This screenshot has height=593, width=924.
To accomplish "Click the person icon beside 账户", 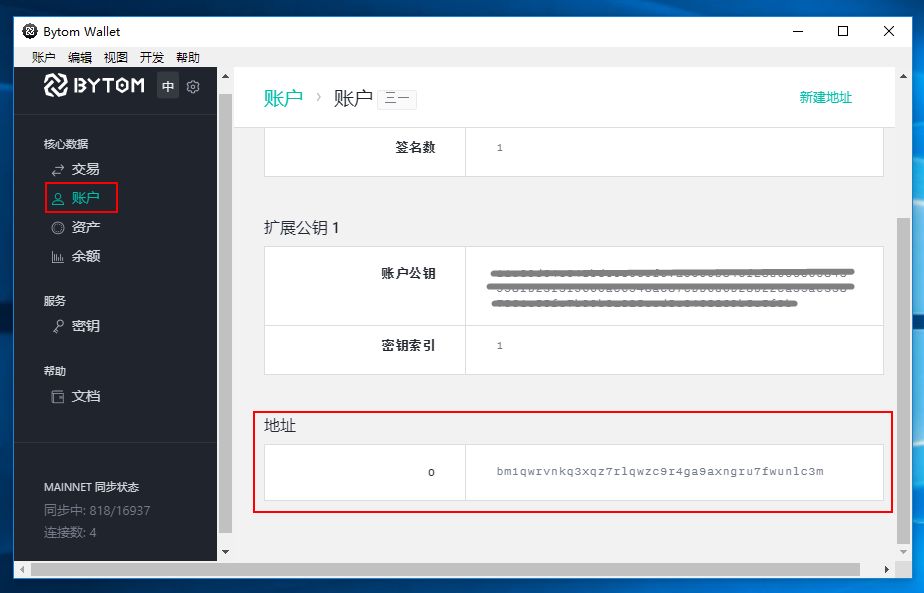I will (58, 199).
